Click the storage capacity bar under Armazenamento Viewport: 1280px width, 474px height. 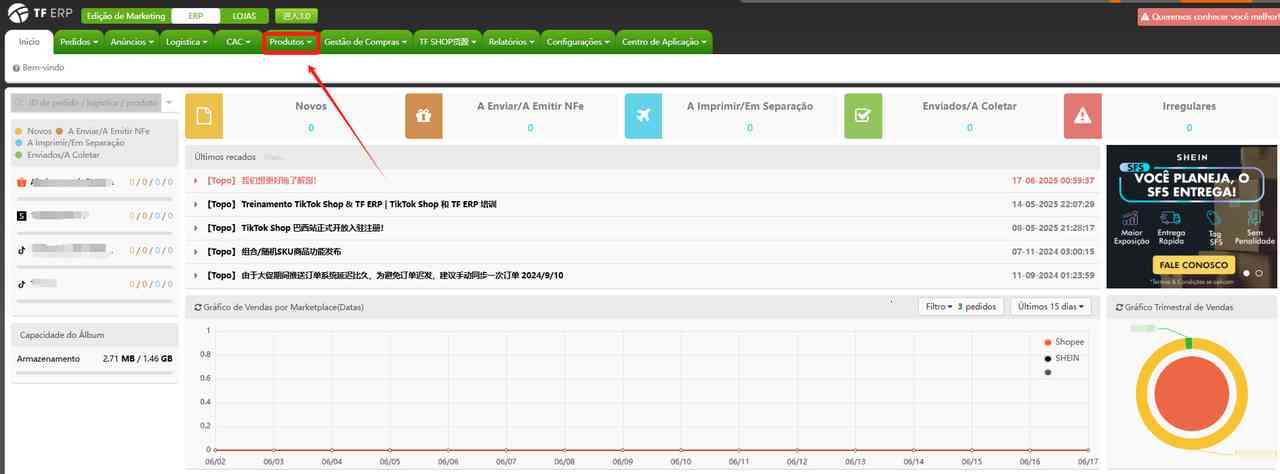tap(94, 372)
